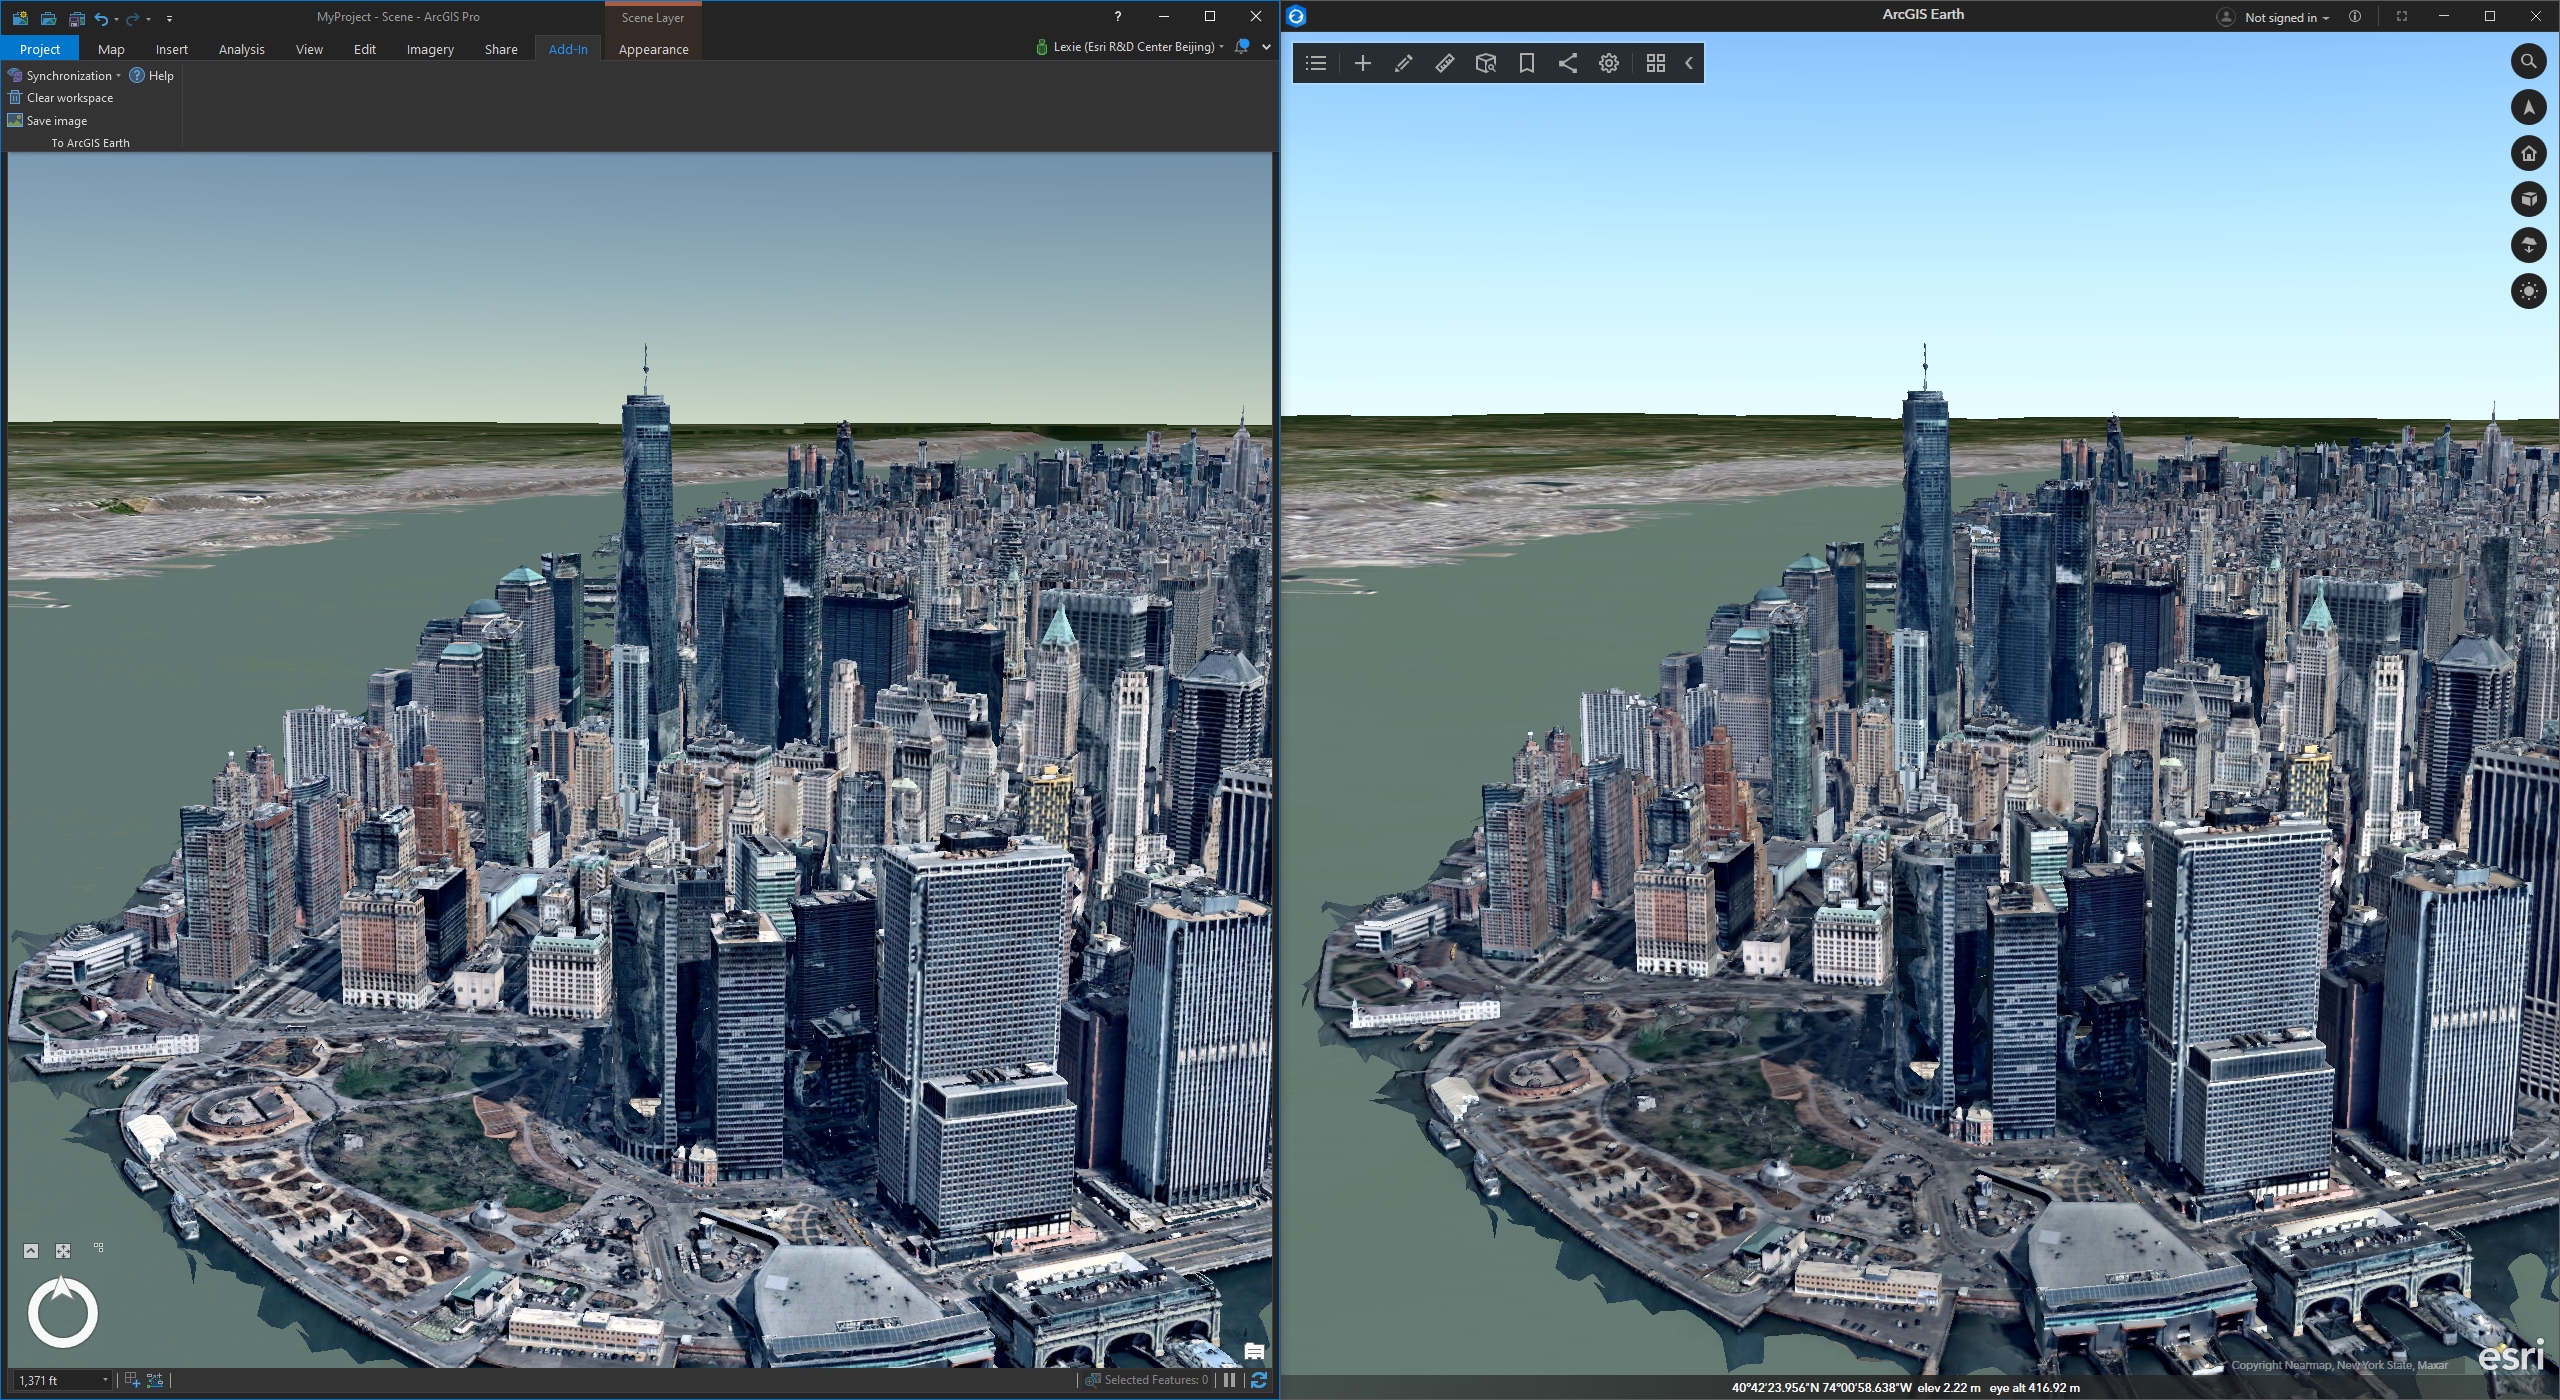Click the Draw/Markup tool in ArcGIS Earth
Screen dimensions: 2560x1400
(x=1403, y=64)
